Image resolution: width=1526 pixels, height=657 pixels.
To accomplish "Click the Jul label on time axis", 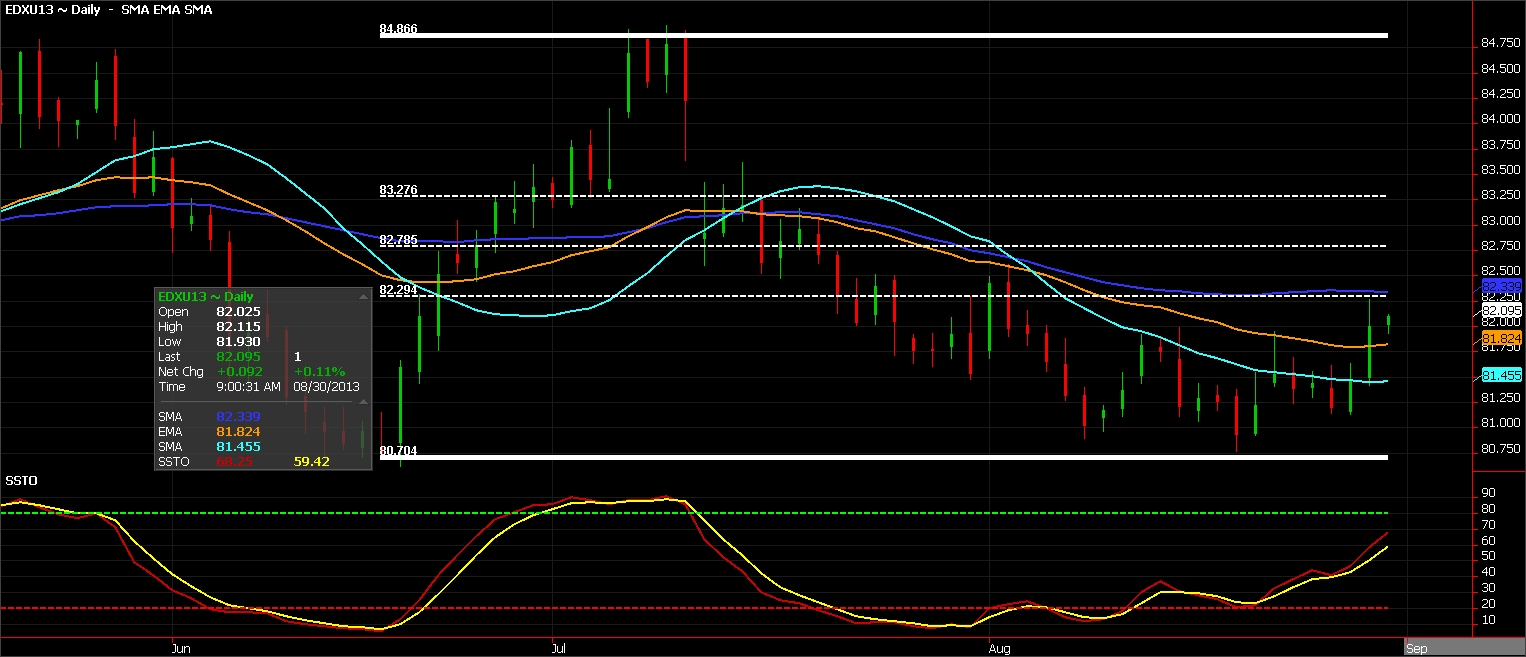I will (x=560, y=648).
